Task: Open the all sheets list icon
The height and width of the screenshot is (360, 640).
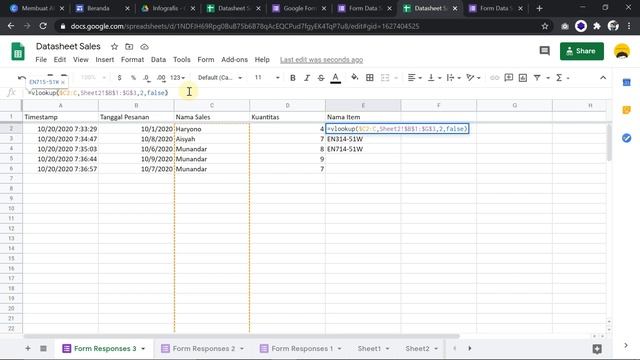Action: 43,349
